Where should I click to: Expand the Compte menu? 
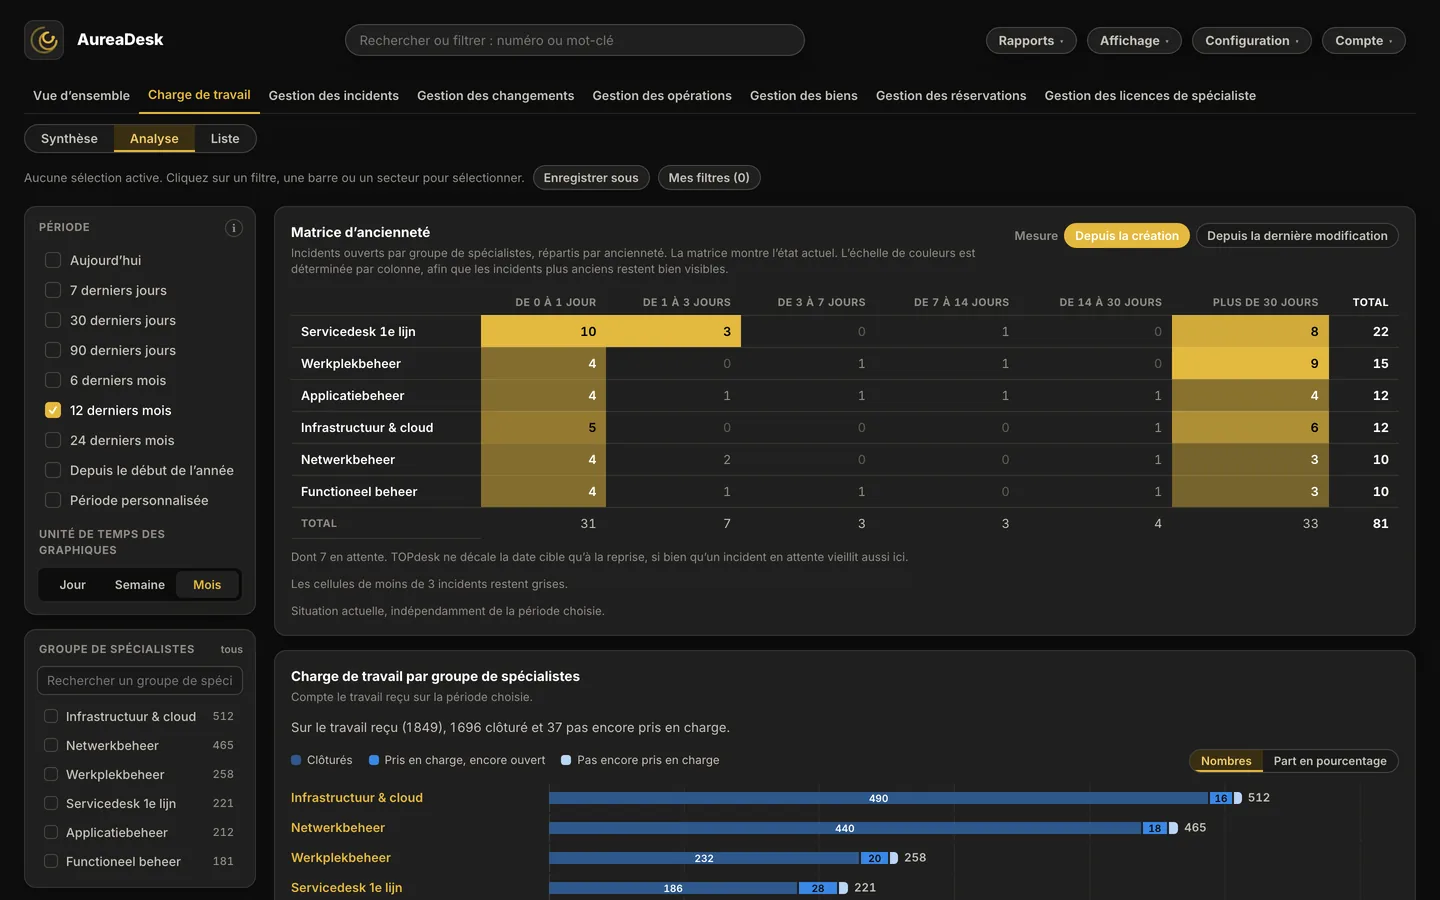1364,40
